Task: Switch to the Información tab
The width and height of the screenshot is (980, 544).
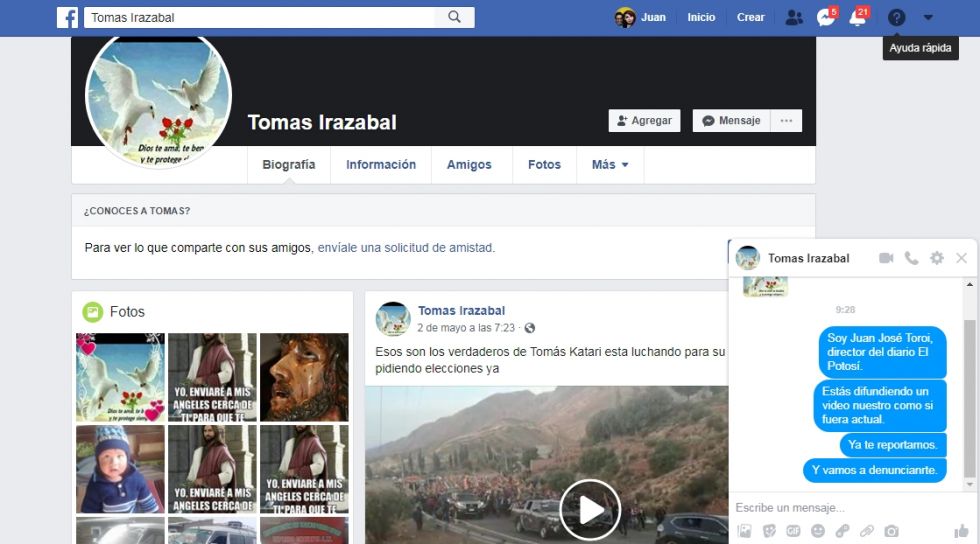Action: (381, 164)
